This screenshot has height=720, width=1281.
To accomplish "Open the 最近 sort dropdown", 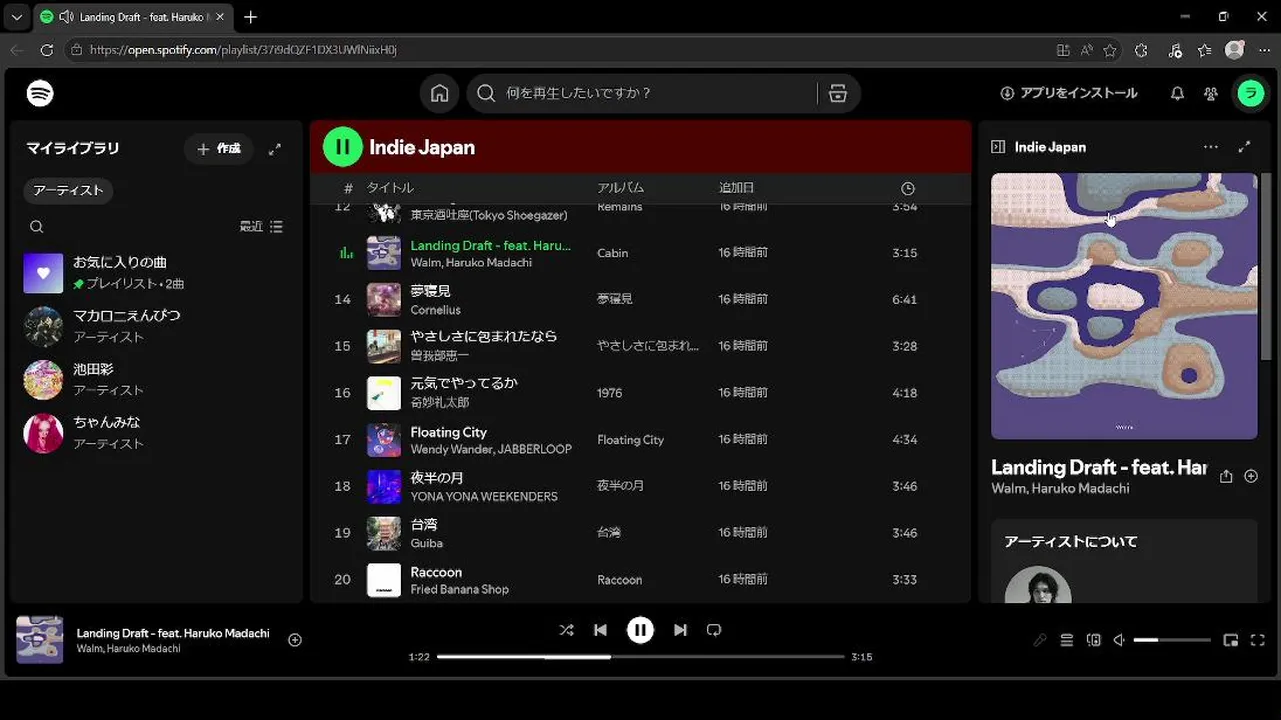I will 262,227.
